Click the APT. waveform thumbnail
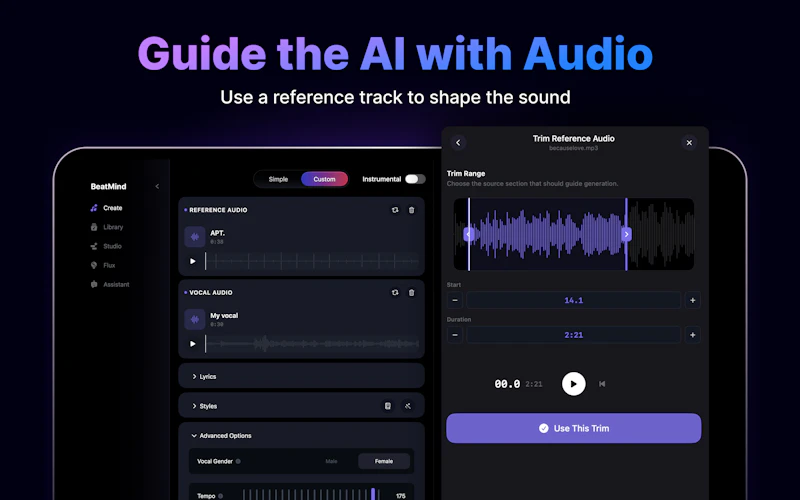 pos(195,237)
